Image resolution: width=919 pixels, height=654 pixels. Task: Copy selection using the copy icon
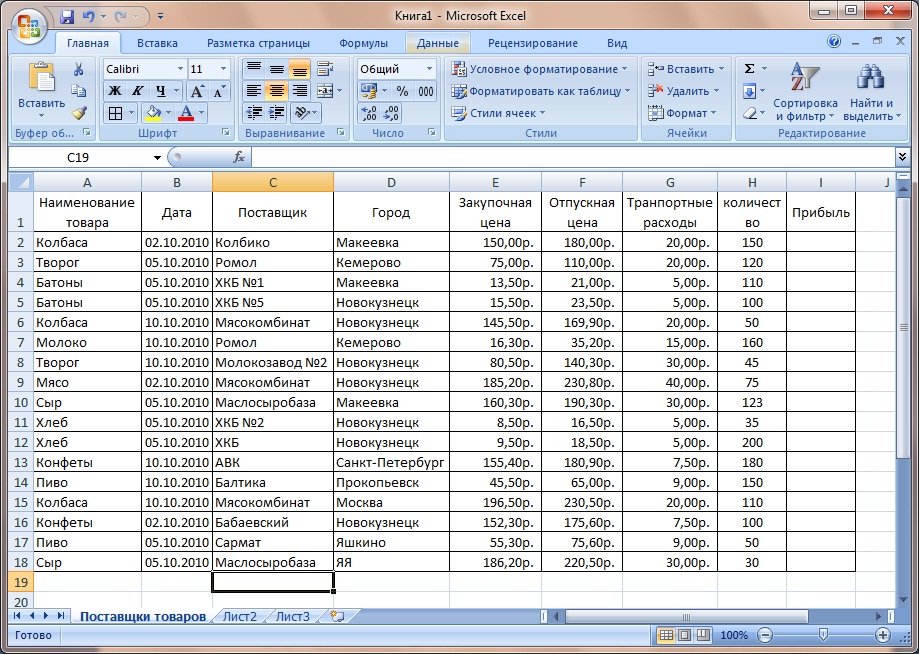79,91
